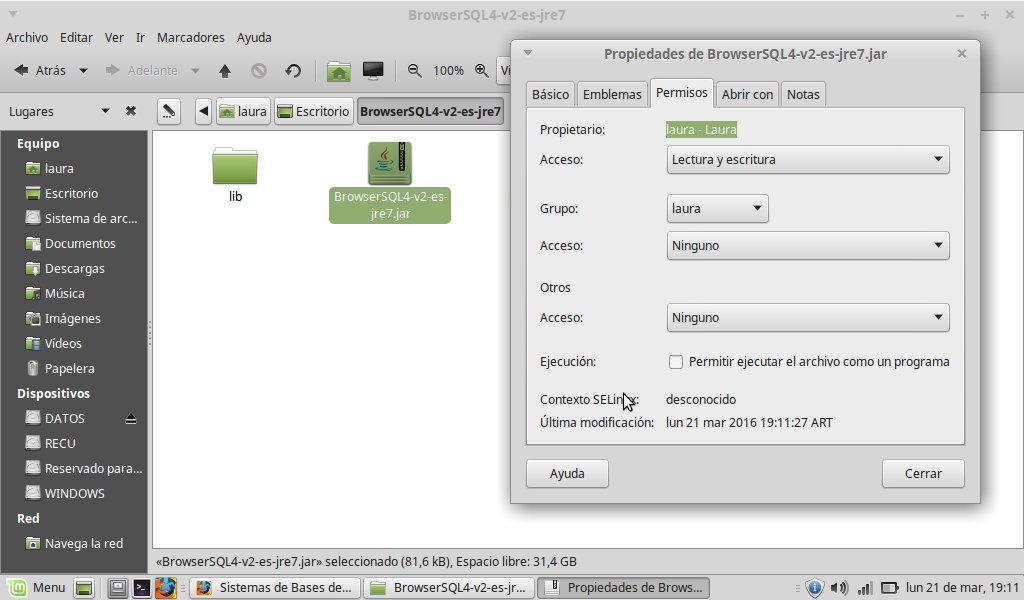Switch to the Emblemas tab
1024x600 pixels.
coord(612,94)
